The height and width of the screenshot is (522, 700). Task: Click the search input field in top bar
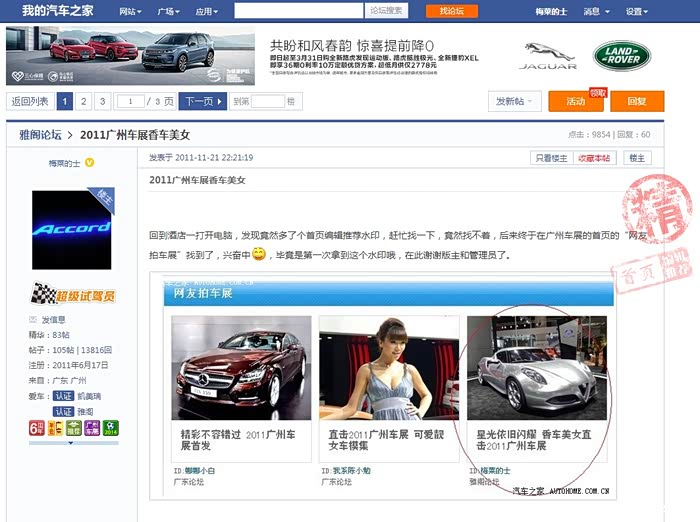pyautogui.click(x=298, y=11)
